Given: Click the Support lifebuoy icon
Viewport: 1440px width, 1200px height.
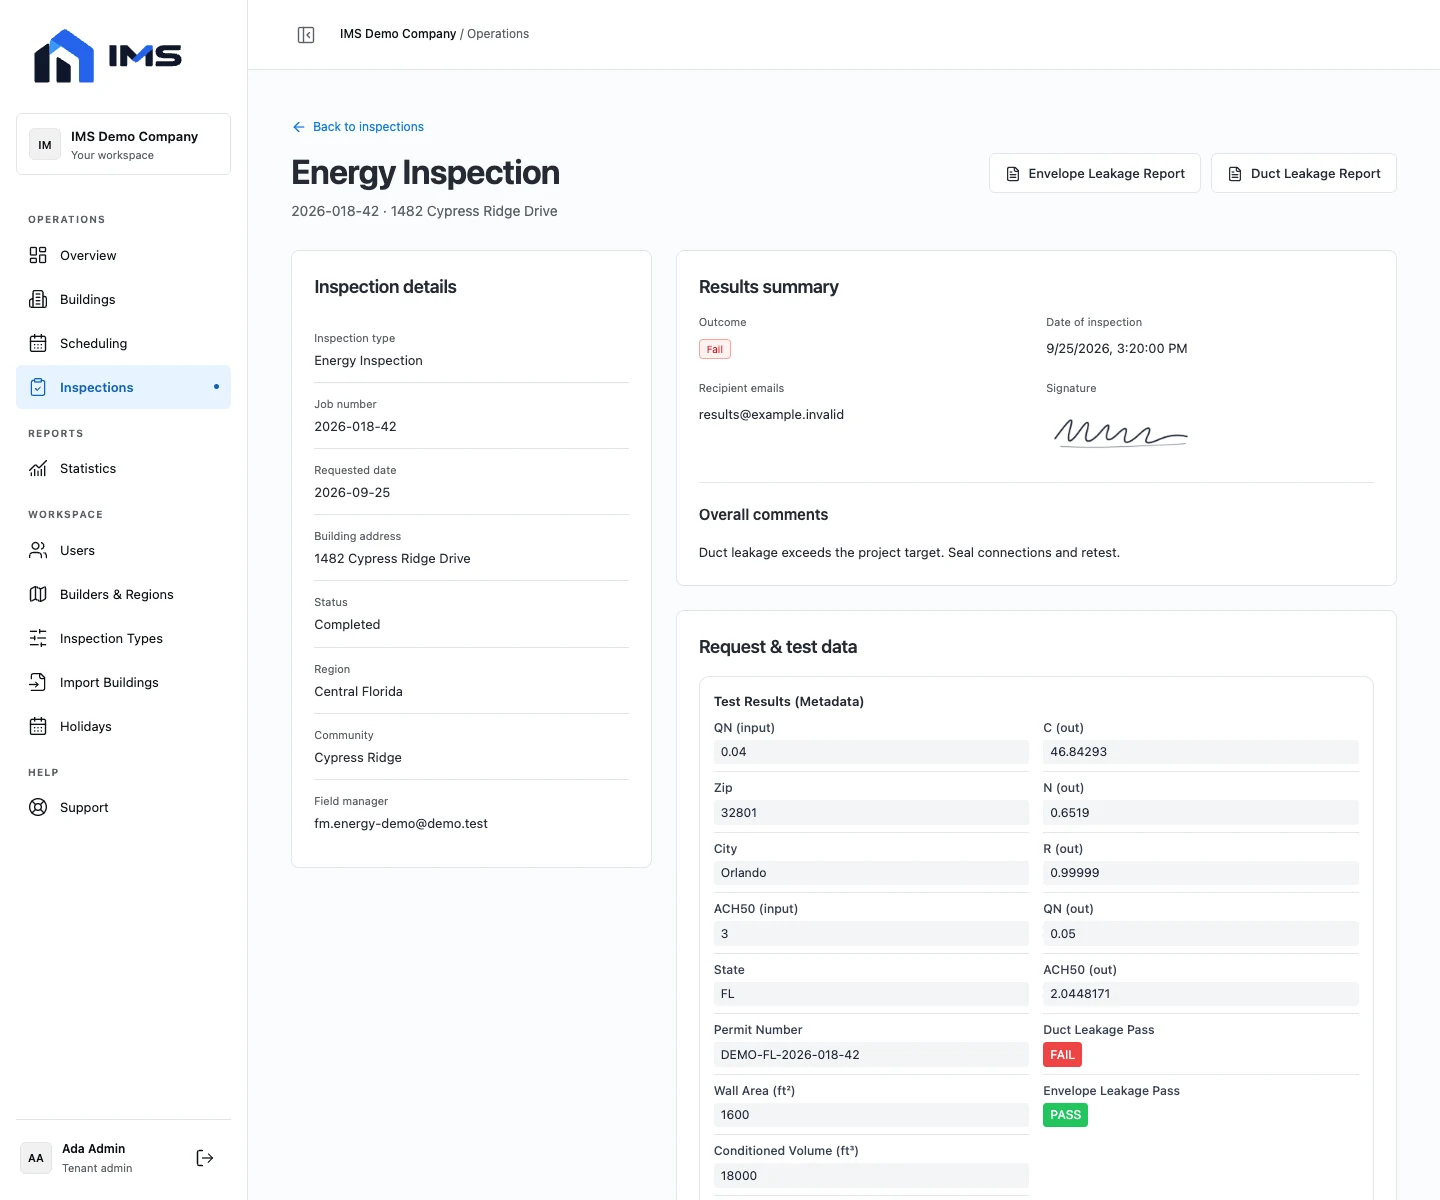Looking at the screenshot, I should point(38,807).
